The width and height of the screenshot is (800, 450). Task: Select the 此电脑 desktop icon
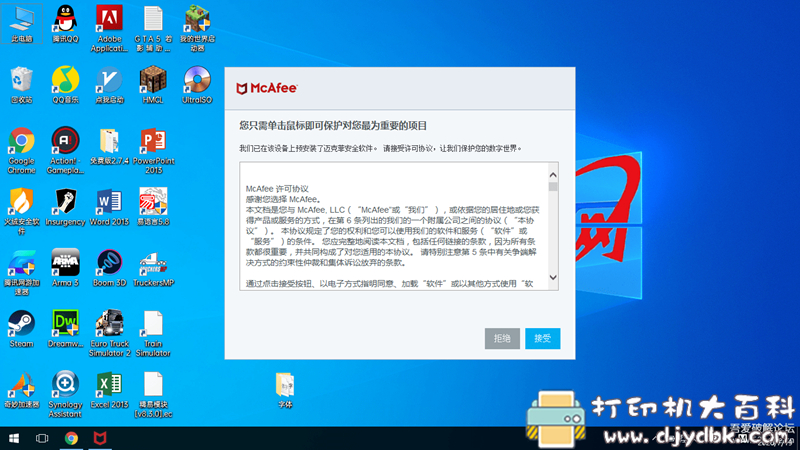click(x=21, y=24)
